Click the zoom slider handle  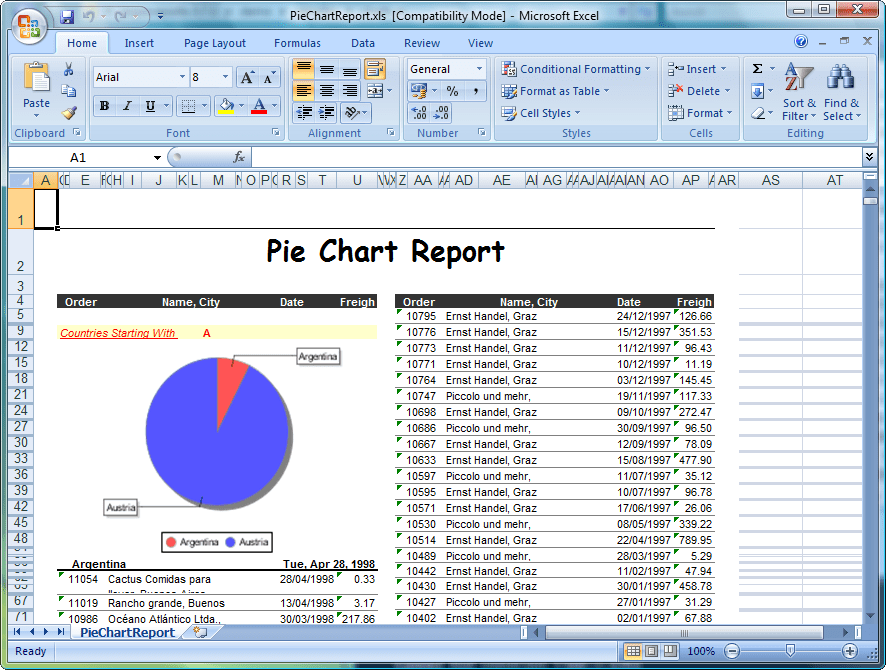(791, 651)
